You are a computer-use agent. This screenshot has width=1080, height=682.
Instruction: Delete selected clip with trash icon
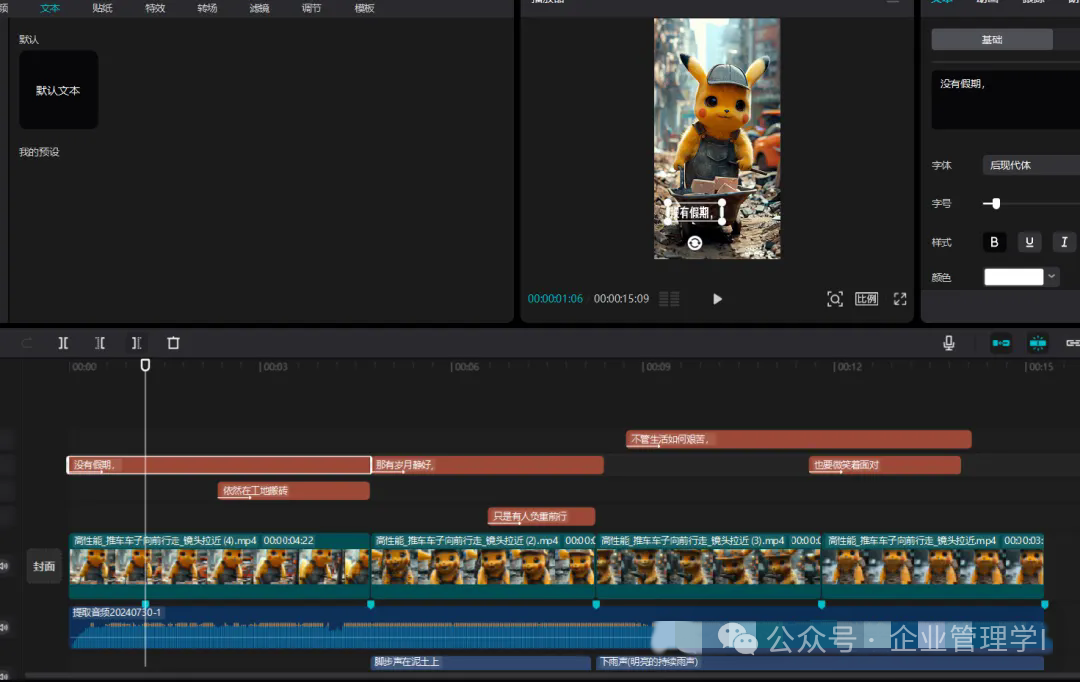coord(174,343)
